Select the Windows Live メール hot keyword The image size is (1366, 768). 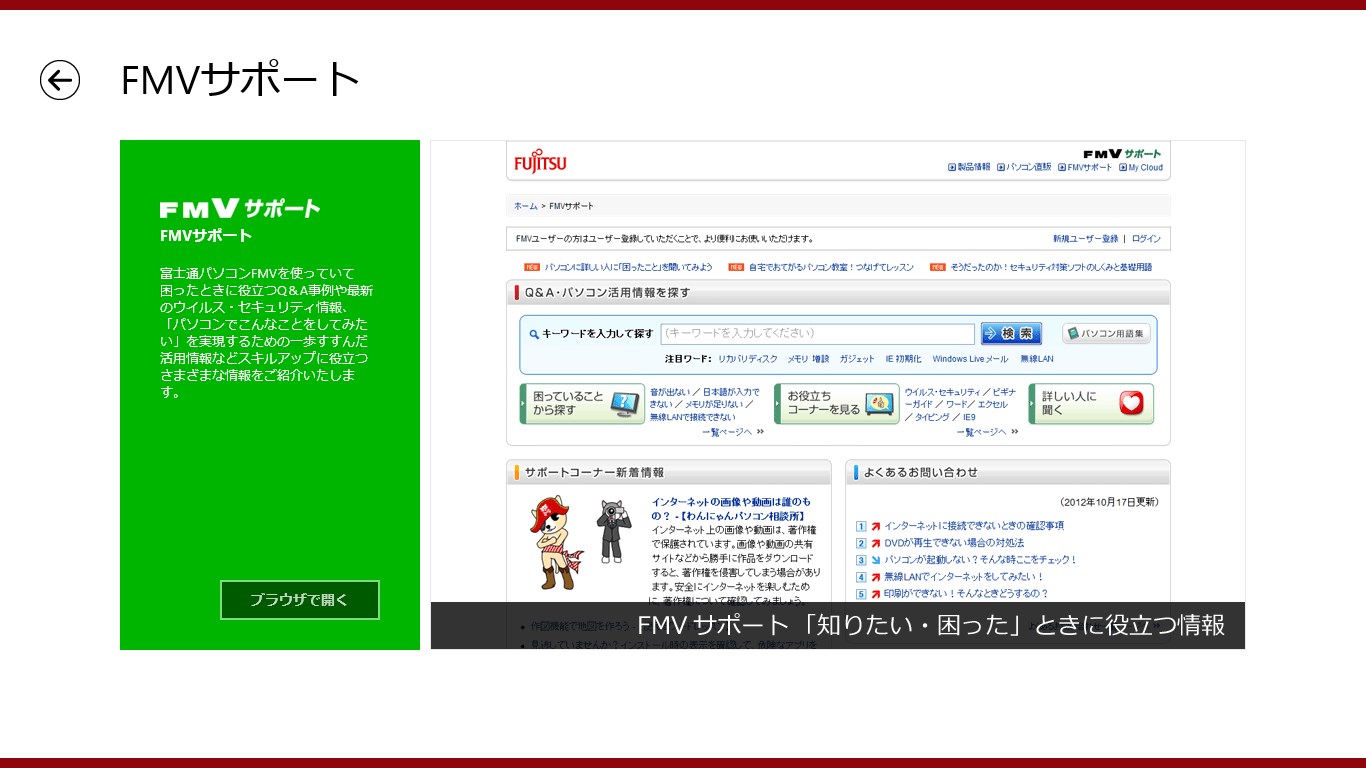[x=970, y=359]
